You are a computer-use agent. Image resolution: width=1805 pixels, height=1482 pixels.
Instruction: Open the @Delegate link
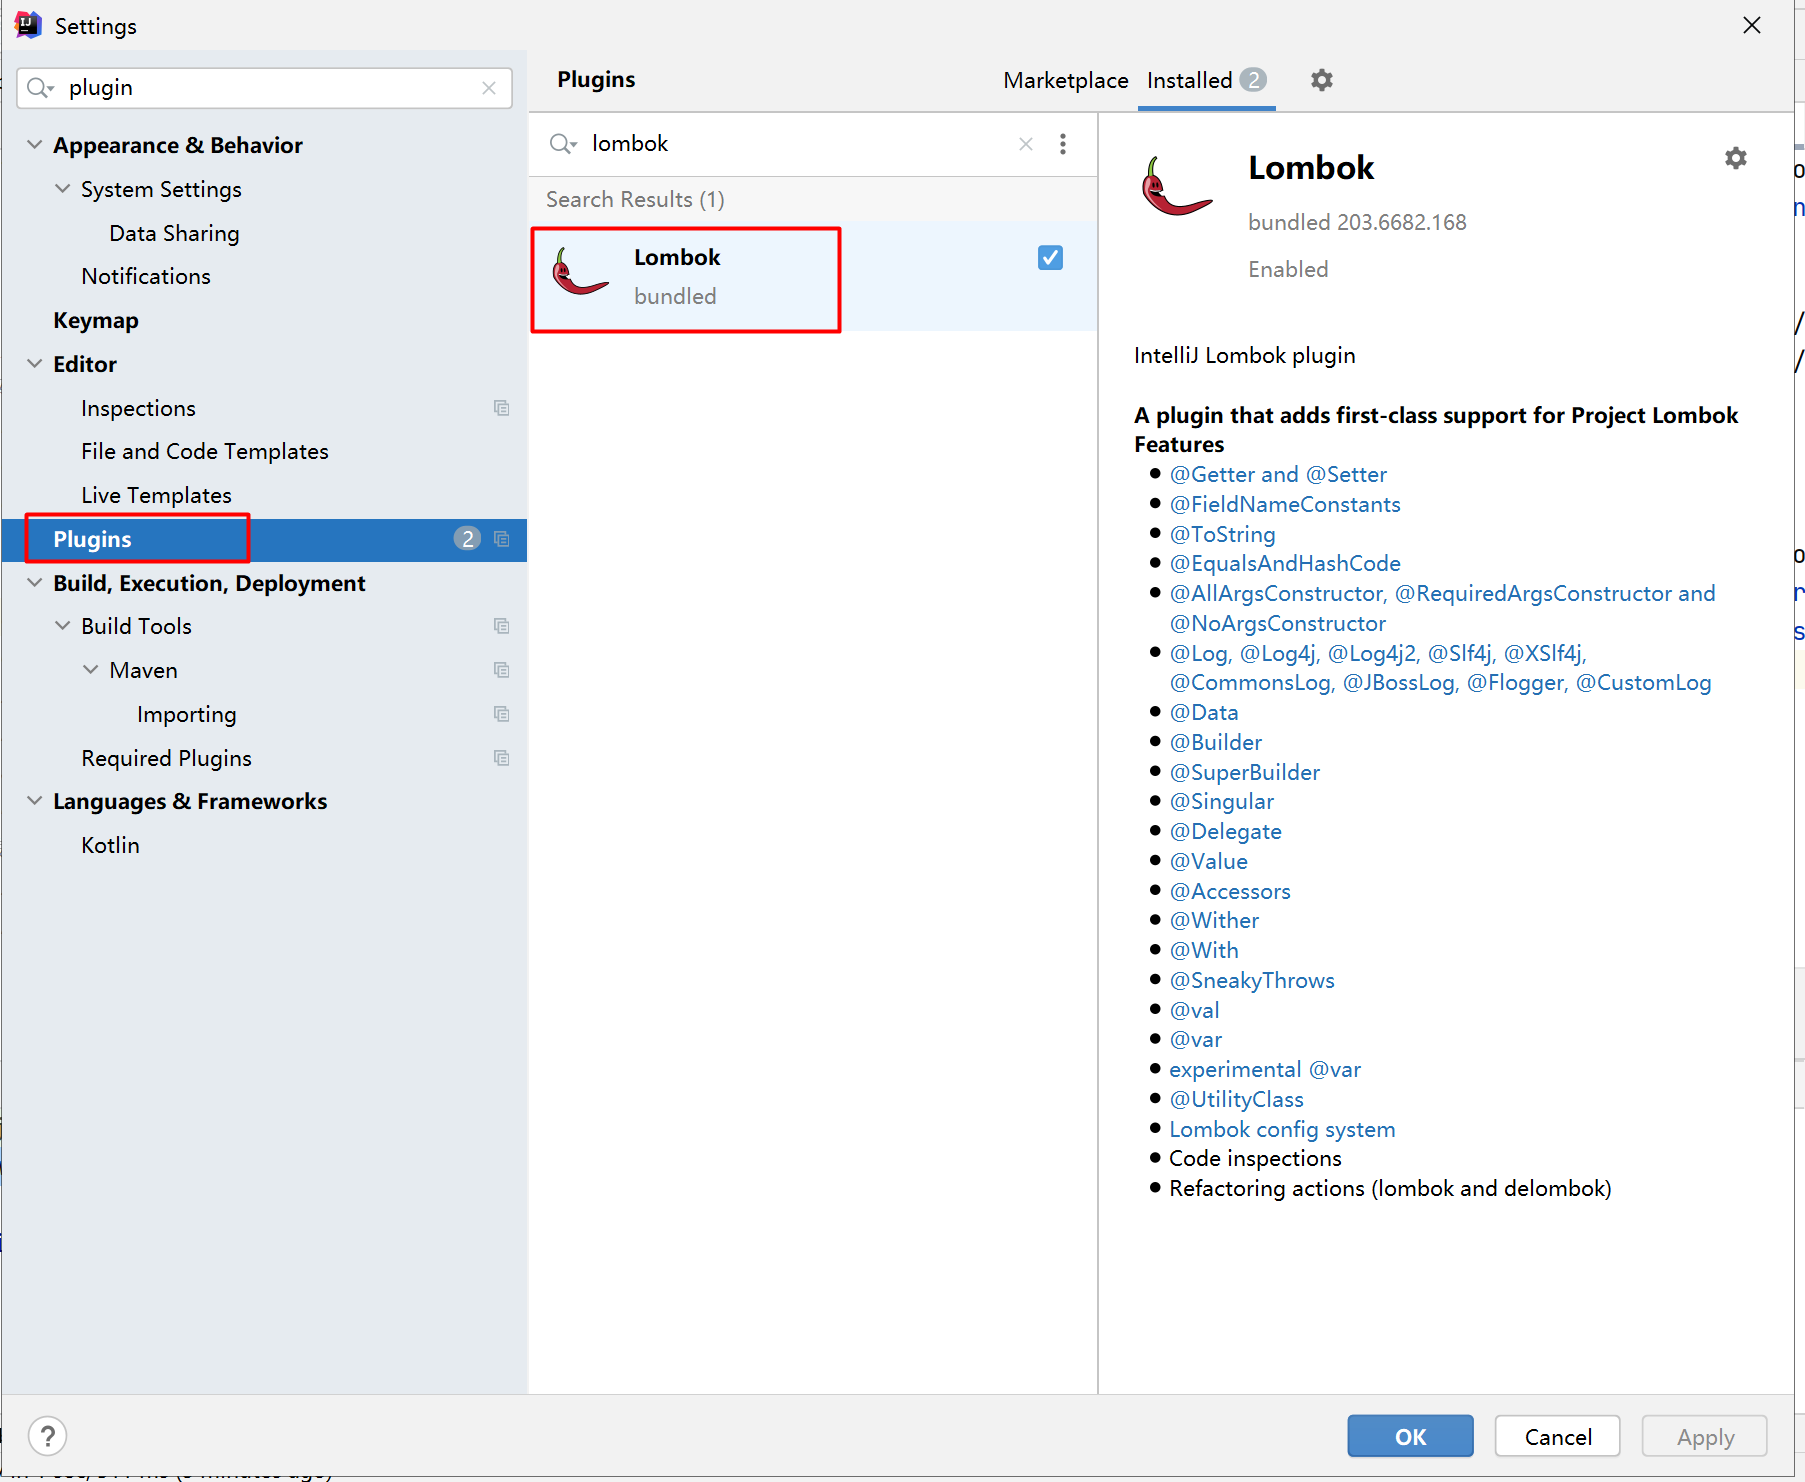[x=1226, y=831]
